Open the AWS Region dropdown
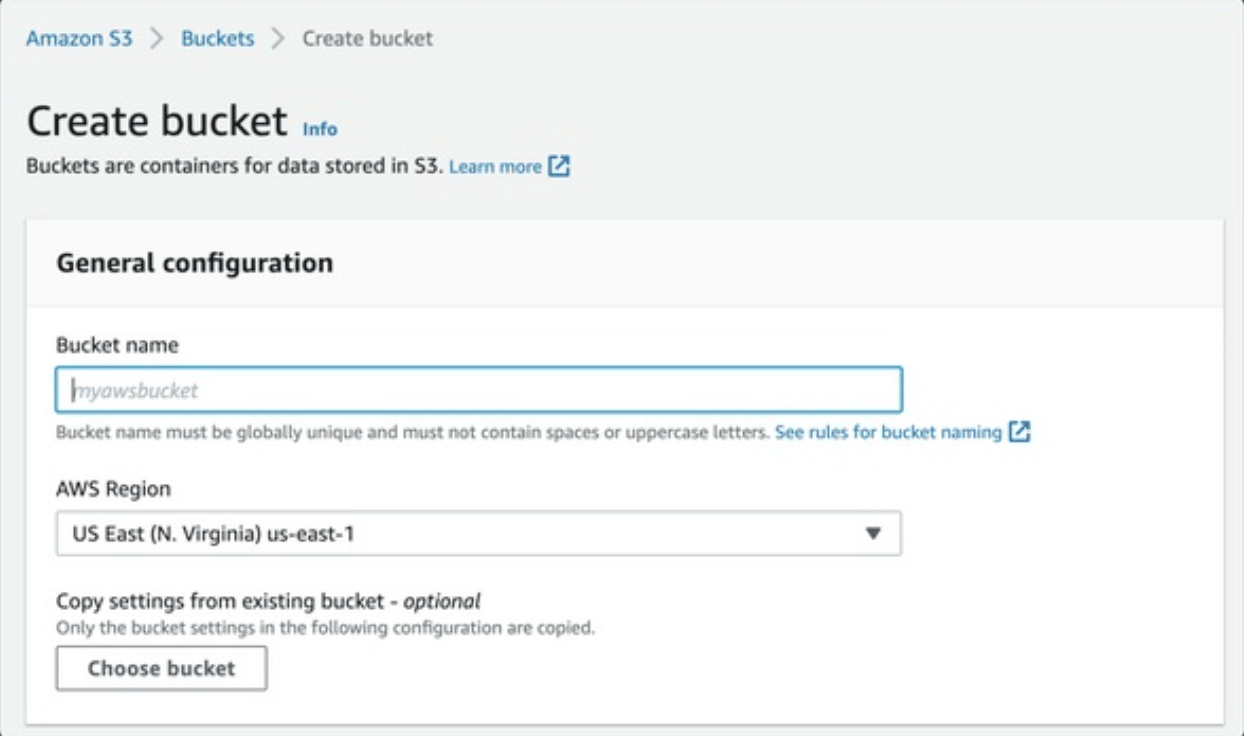The image size is (1244, 736). (x=479, y=534)
